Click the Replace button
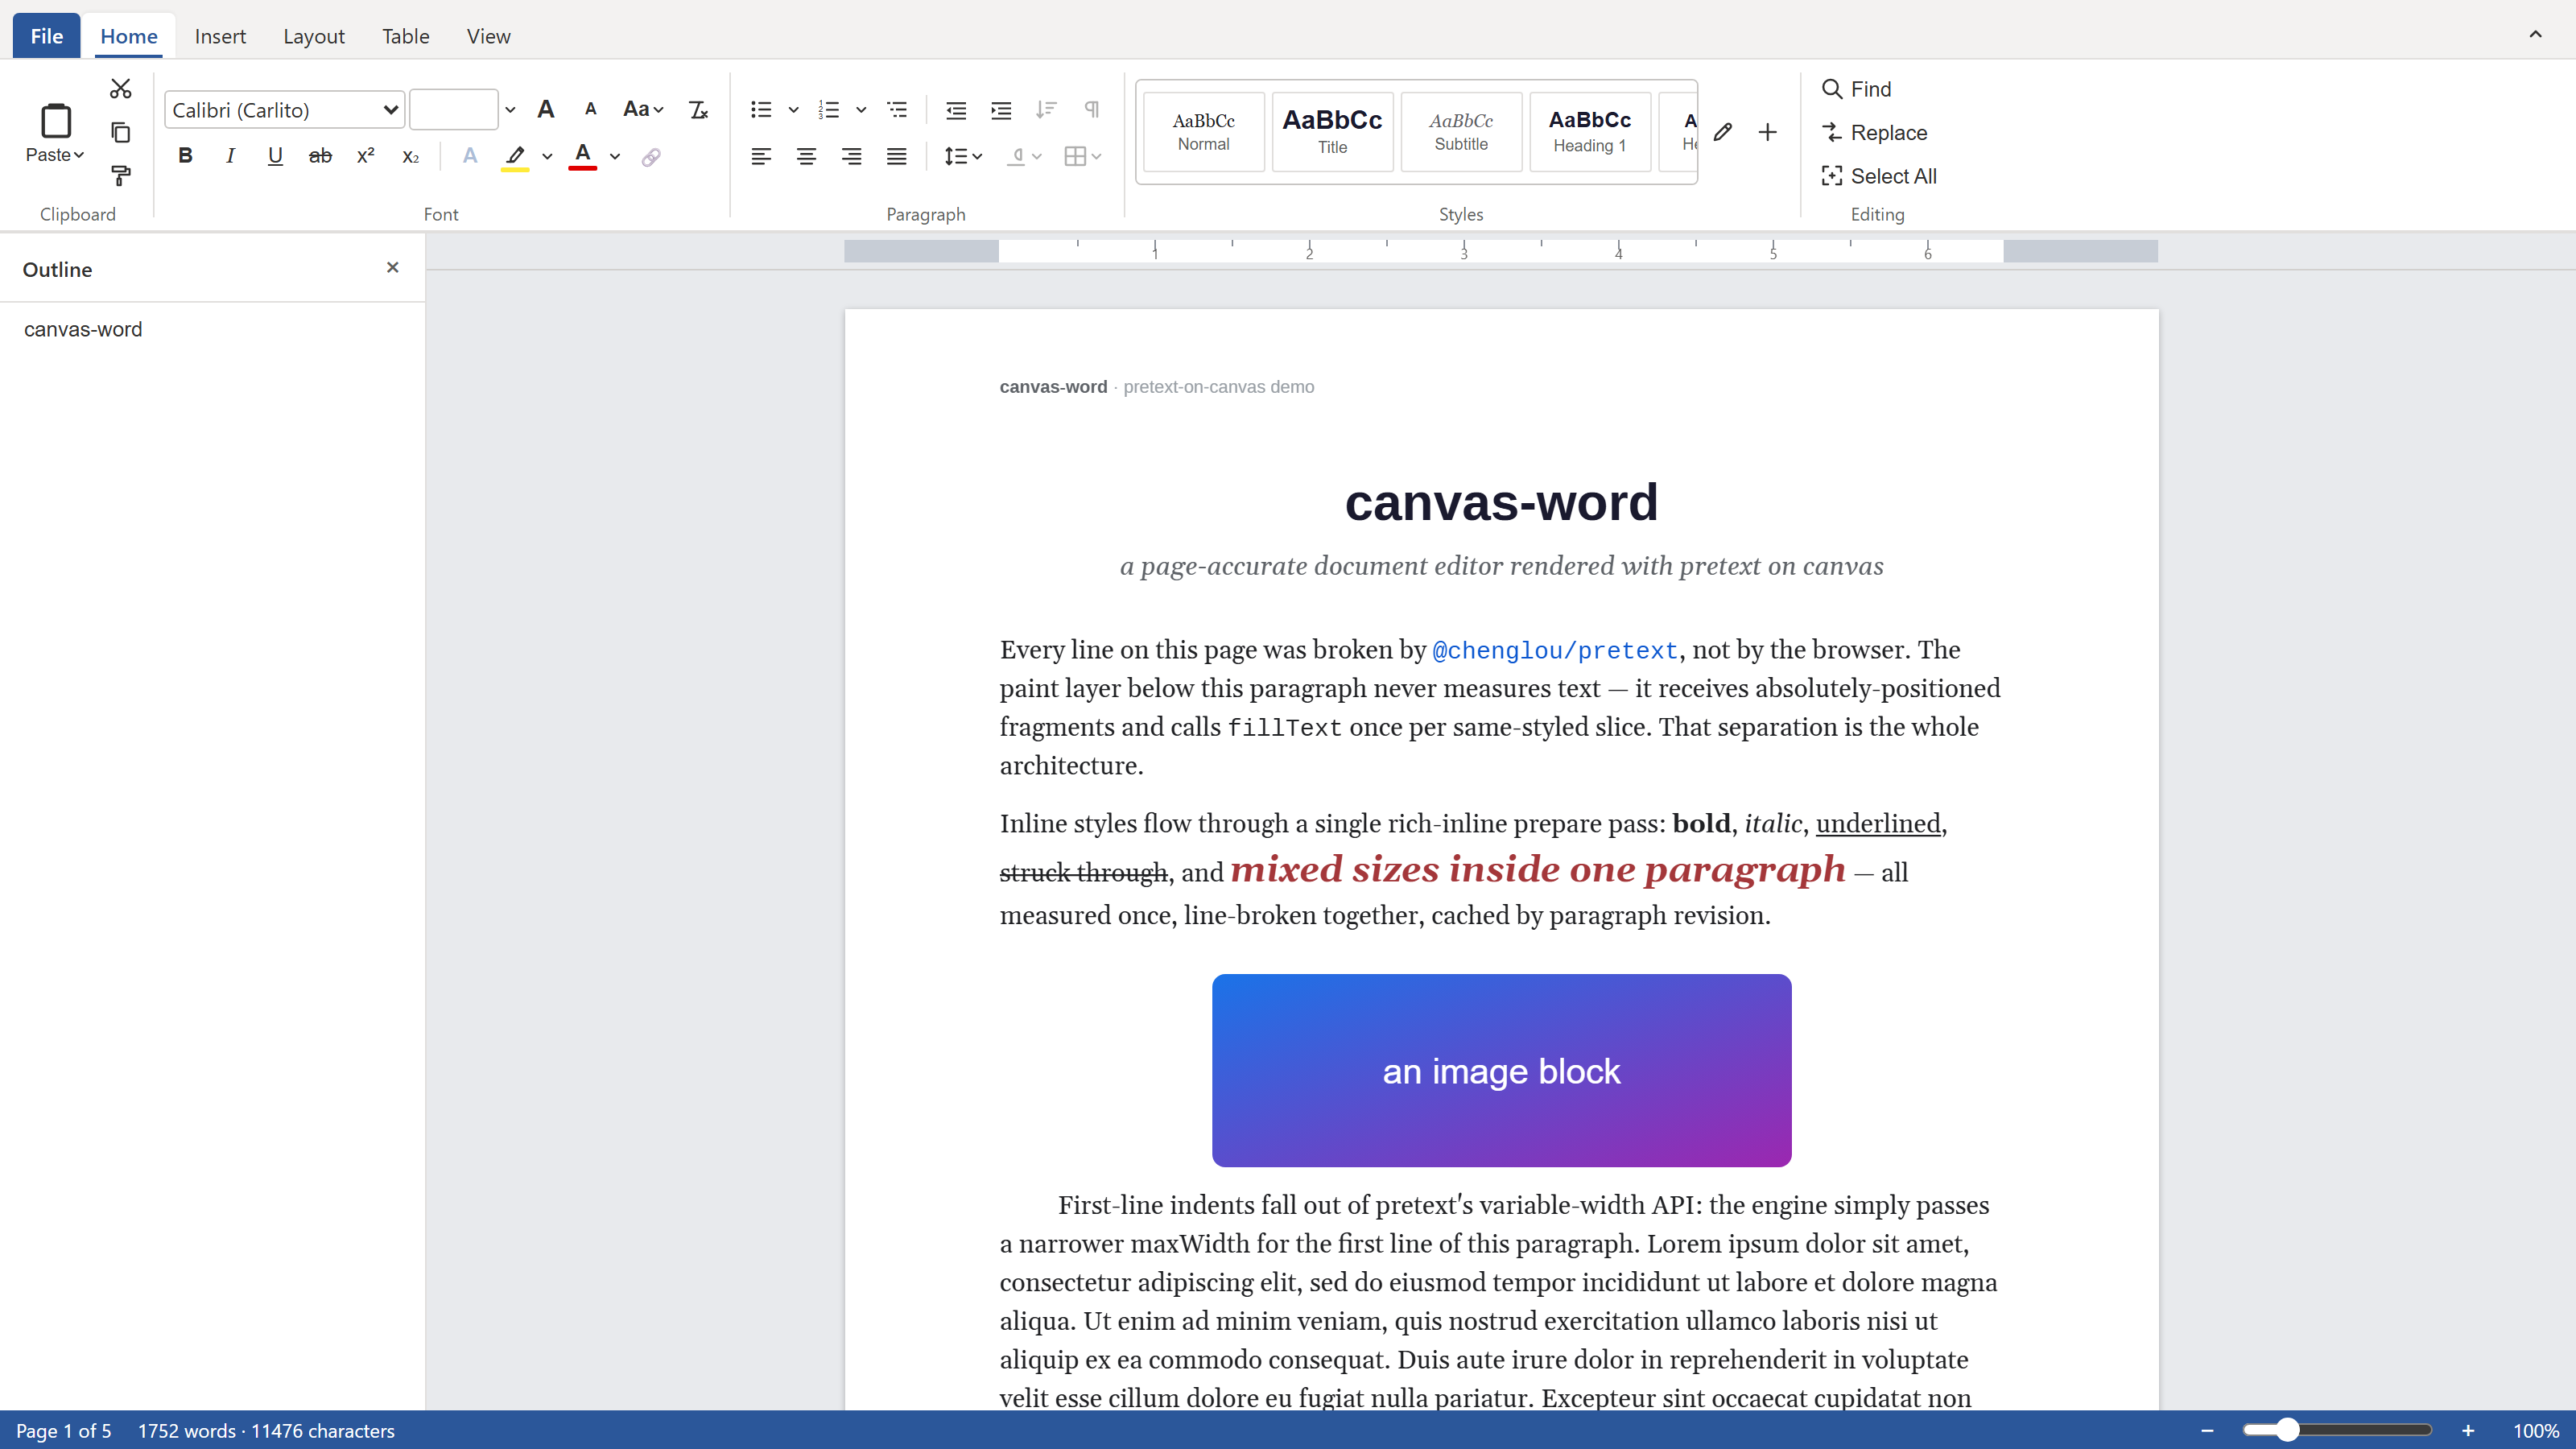2576x1449 pixels. pos(1875,132)
